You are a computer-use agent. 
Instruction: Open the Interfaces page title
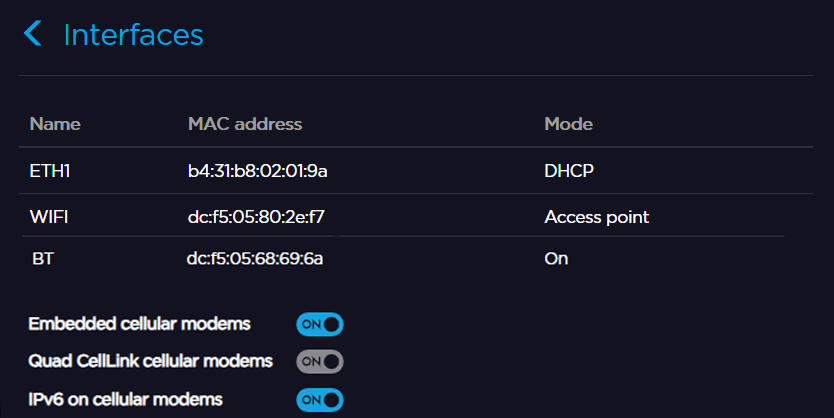point(133,35)
